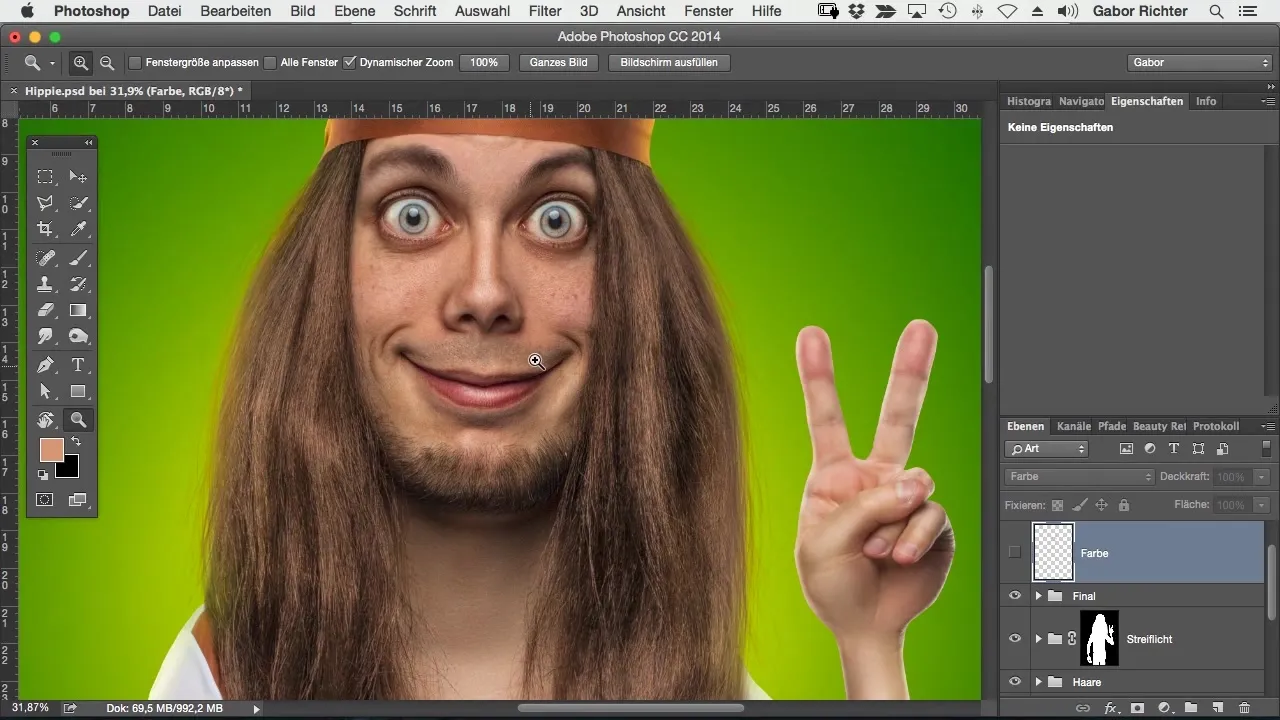Image resolution: width=1280 pixels, height=720 pixels.
Task: Select the Rectangular Marquee tool
Action: pyautogui.click(x=45, y=177)
